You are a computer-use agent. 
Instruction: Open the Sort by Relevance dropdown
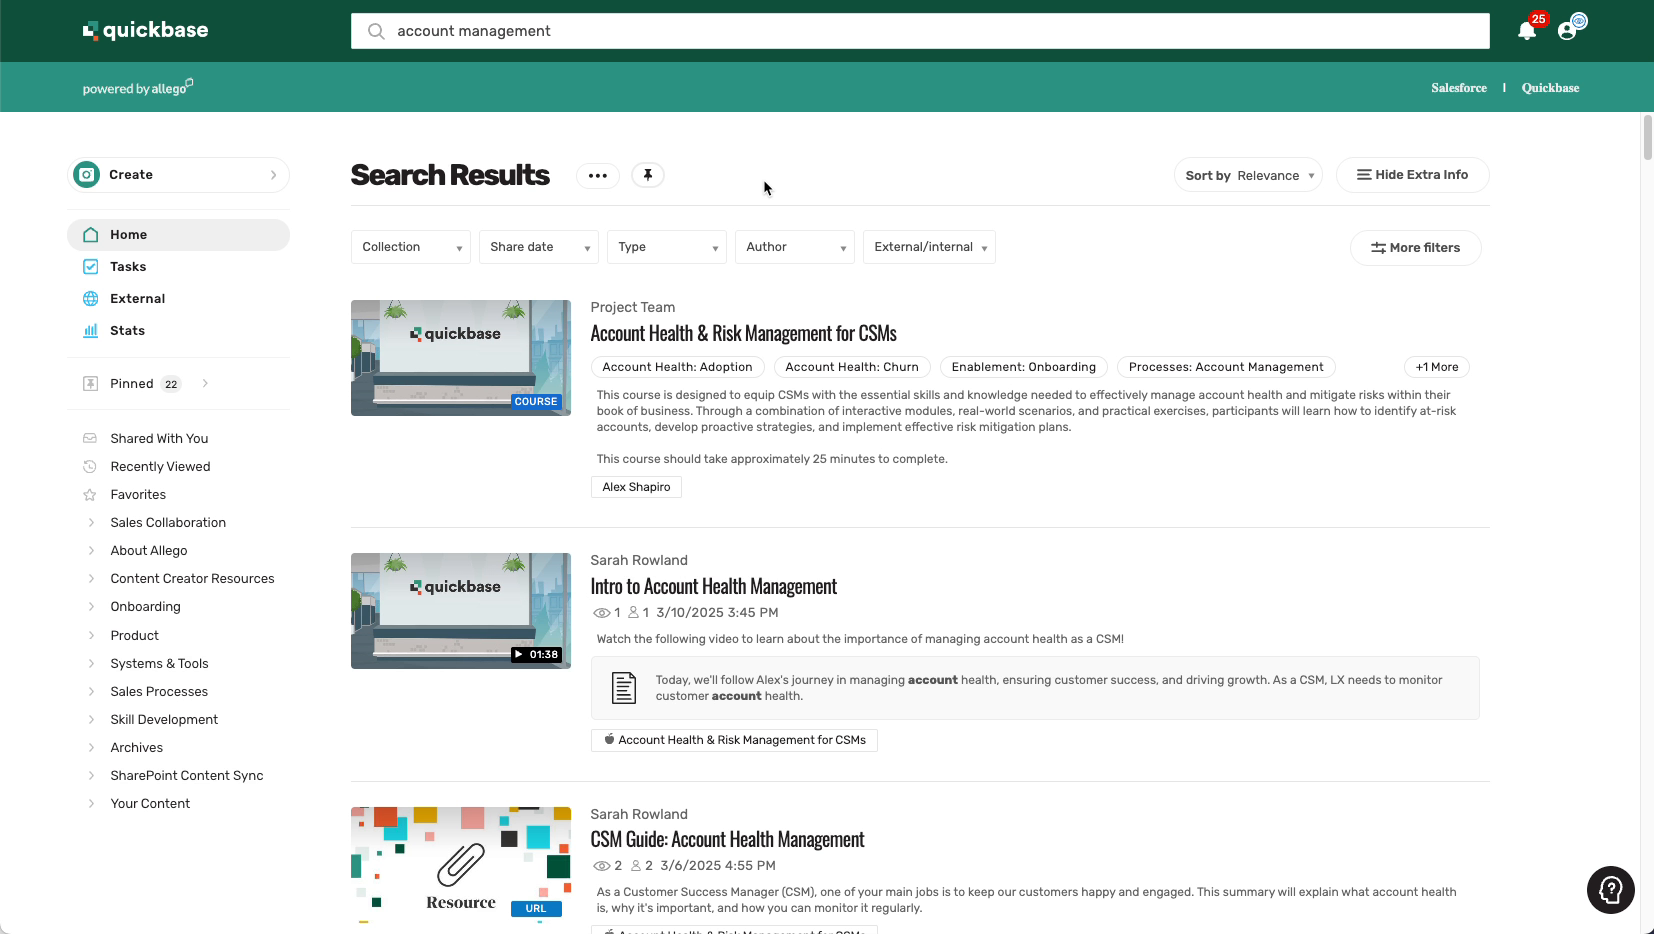1248,175
